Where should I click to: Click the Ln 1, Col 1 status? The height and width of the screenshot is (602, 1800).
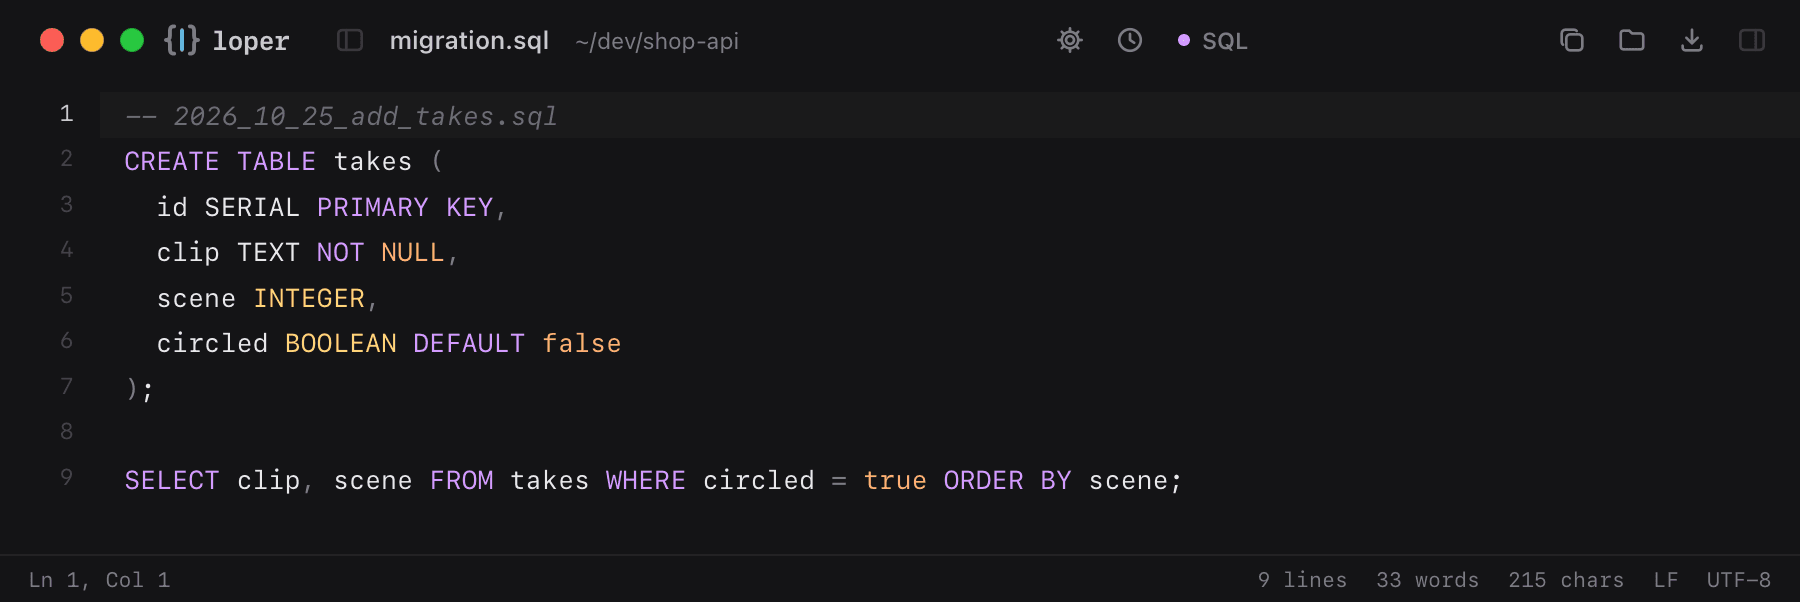coord(100,580)
